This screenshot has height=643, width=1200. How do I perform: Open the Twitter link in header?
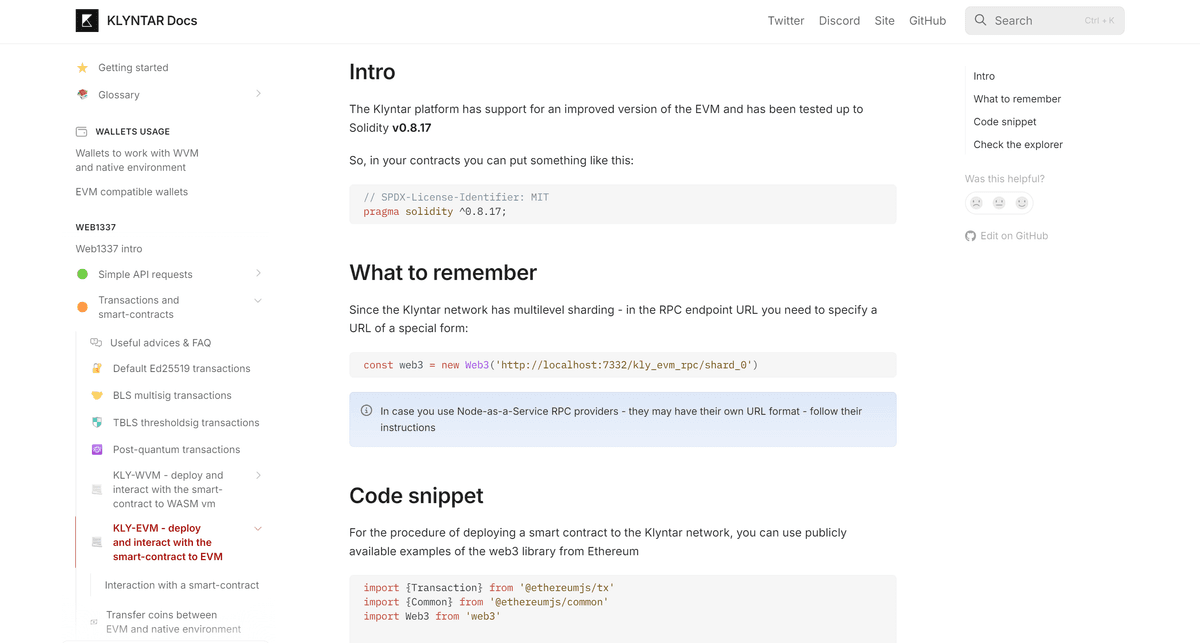[x=785, y=21]
